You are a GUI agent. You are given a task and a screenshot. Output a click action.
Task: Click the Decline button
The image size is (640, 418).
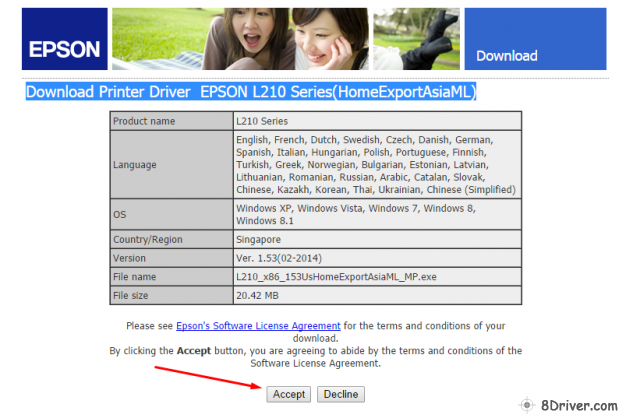(x=341, y=394)
